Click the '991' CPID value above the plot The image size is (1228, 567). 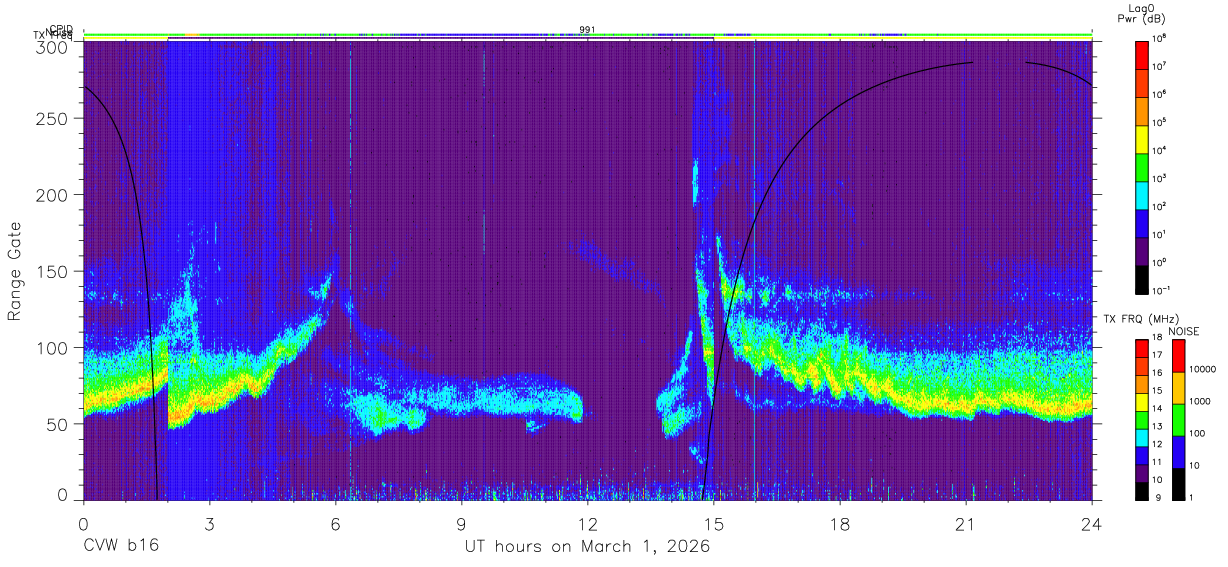(x=587, y=30)
